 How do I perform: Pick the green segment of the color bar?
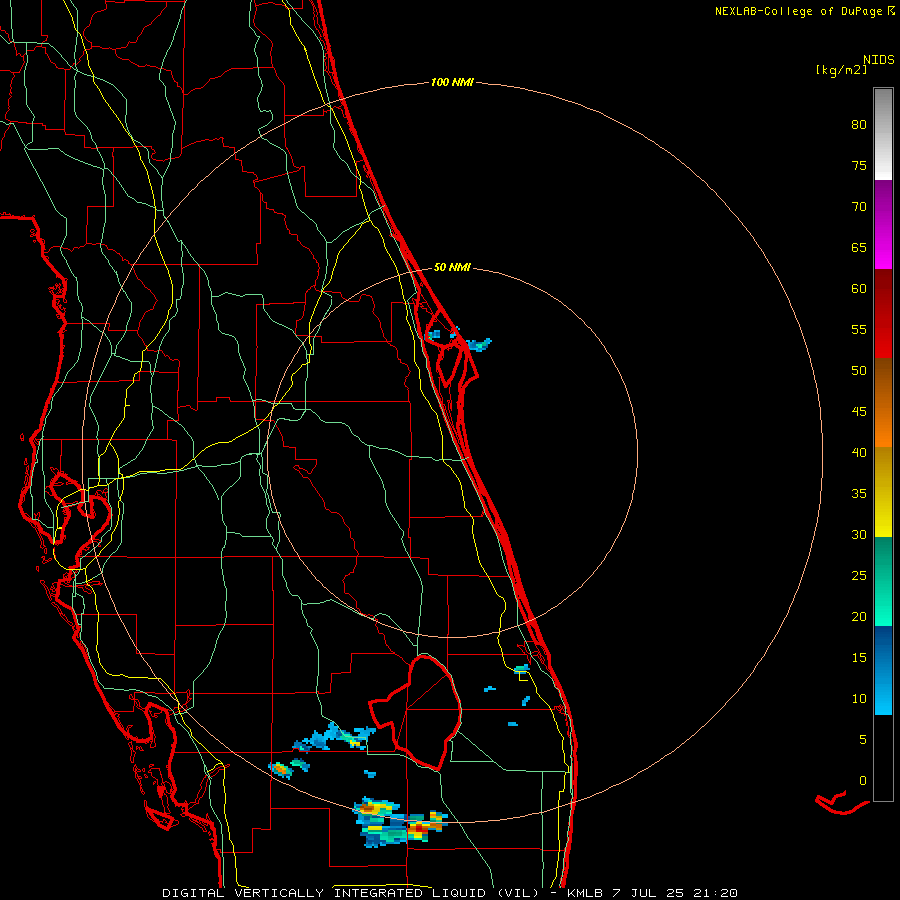883,581
